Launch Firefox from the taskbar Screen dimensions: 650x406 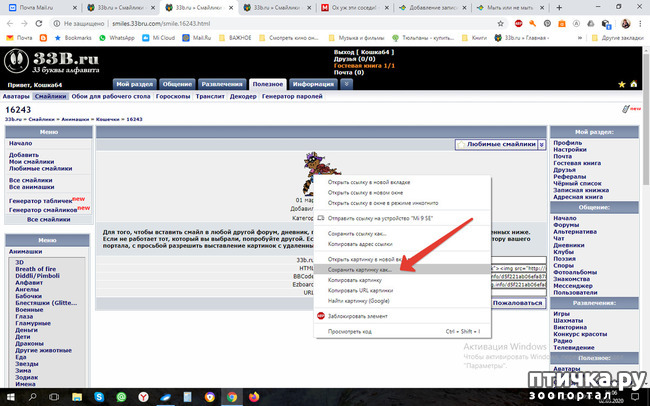pyautogui.click(x=254, y=397)
